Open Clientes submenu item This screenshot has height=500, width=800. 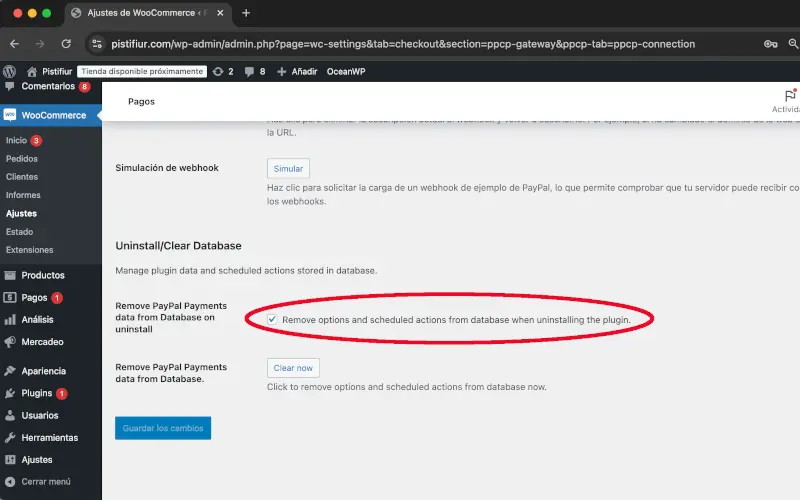[x=22, y=177]
